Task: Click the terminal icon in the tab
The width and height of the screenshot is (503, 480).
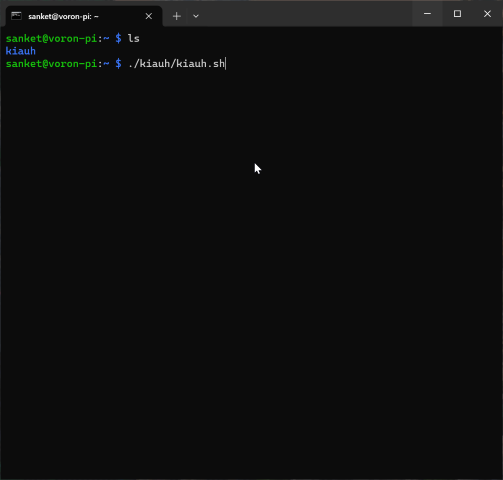Action: coord(16,16)
